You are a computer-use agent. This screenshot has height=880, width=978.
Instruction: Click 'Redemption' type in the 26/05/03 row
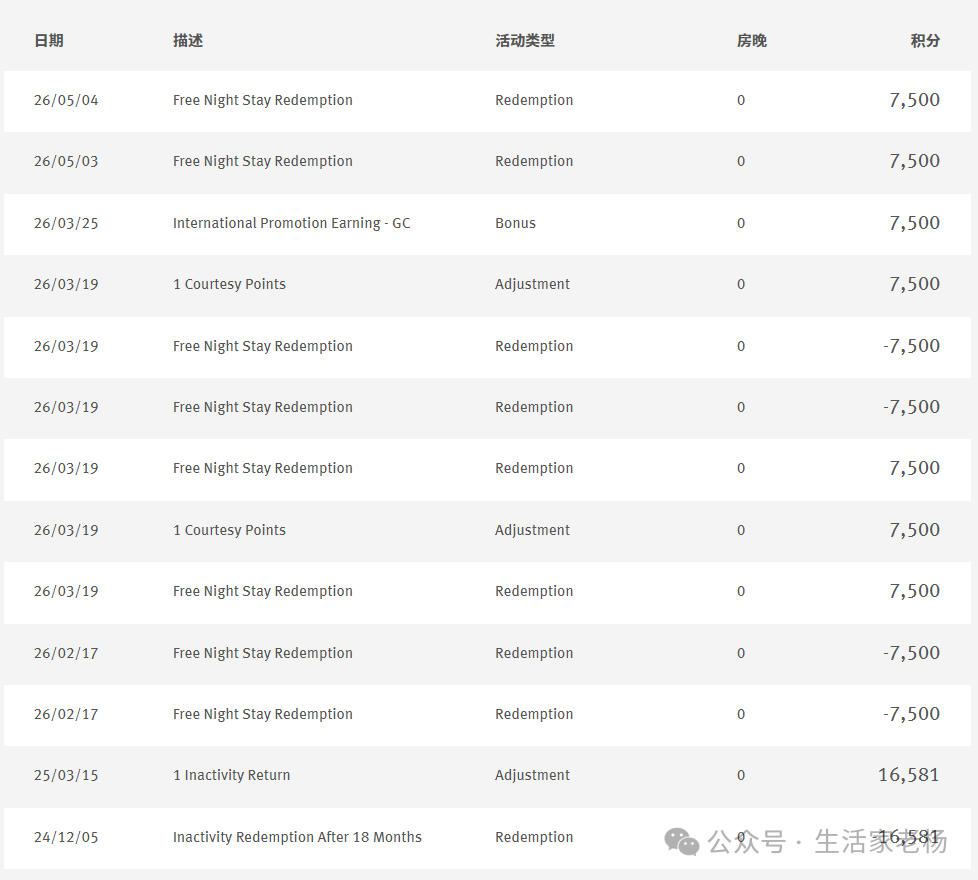click(534, 162)
